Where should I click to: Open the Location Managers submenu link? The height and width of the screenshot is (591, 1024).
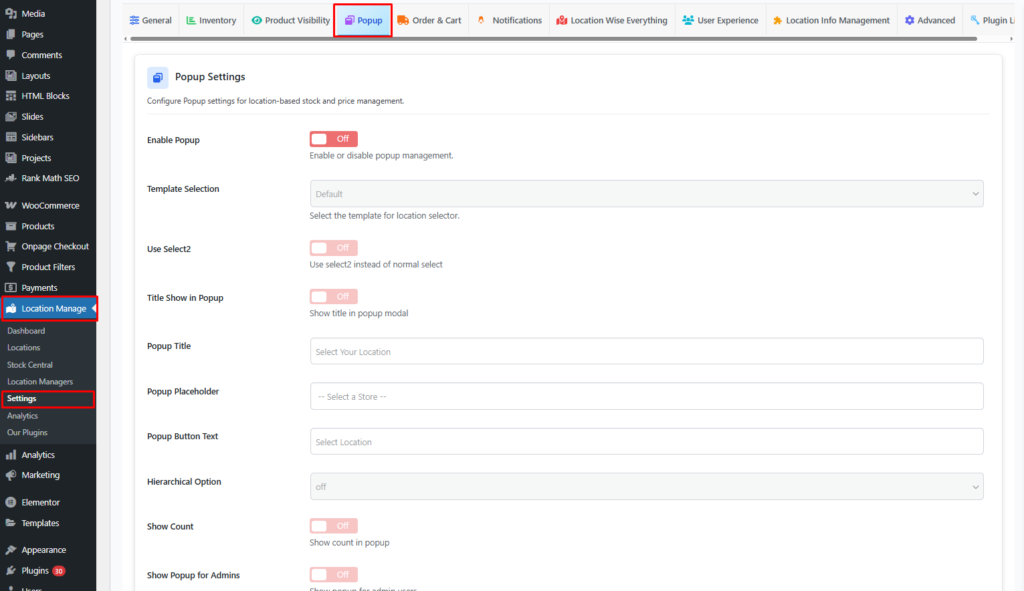[x=40, y=382]
